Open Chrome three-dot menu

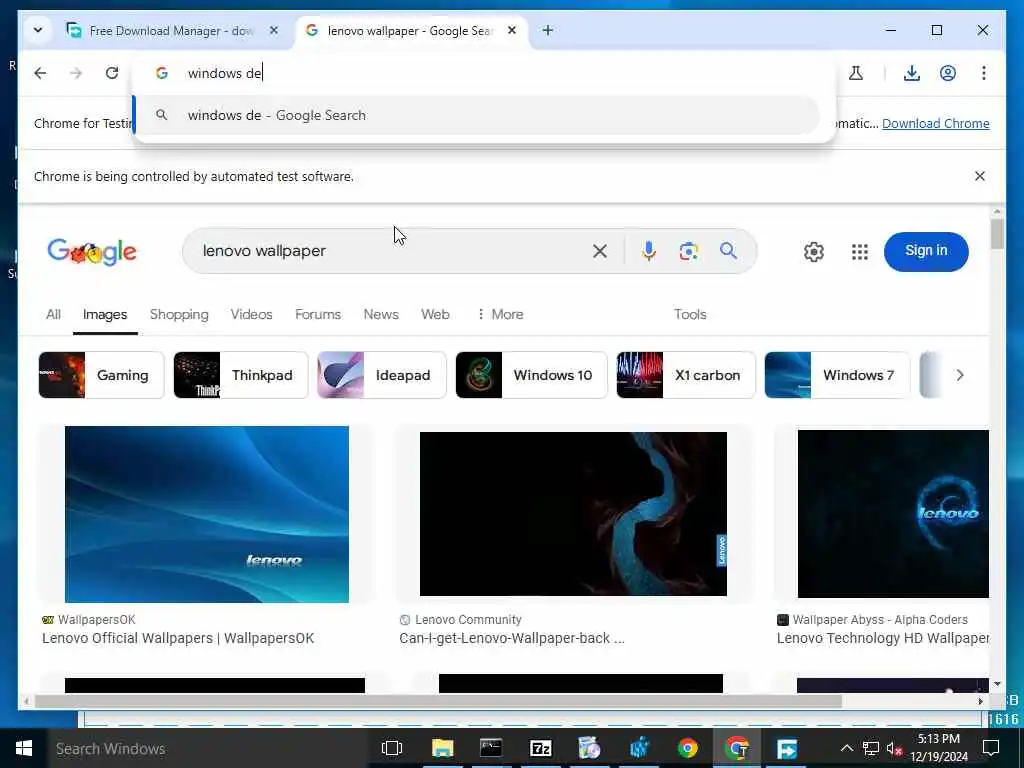point(984,73)
